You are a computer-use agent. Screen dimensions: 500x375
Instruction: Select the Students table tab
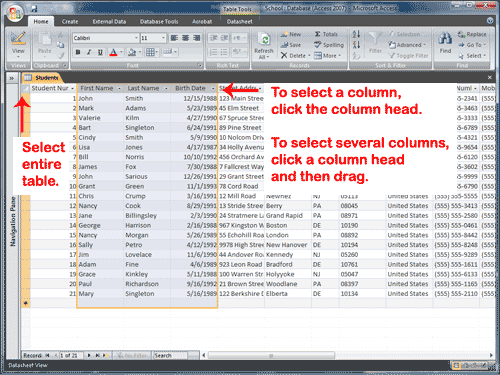[x=42, y=78]
